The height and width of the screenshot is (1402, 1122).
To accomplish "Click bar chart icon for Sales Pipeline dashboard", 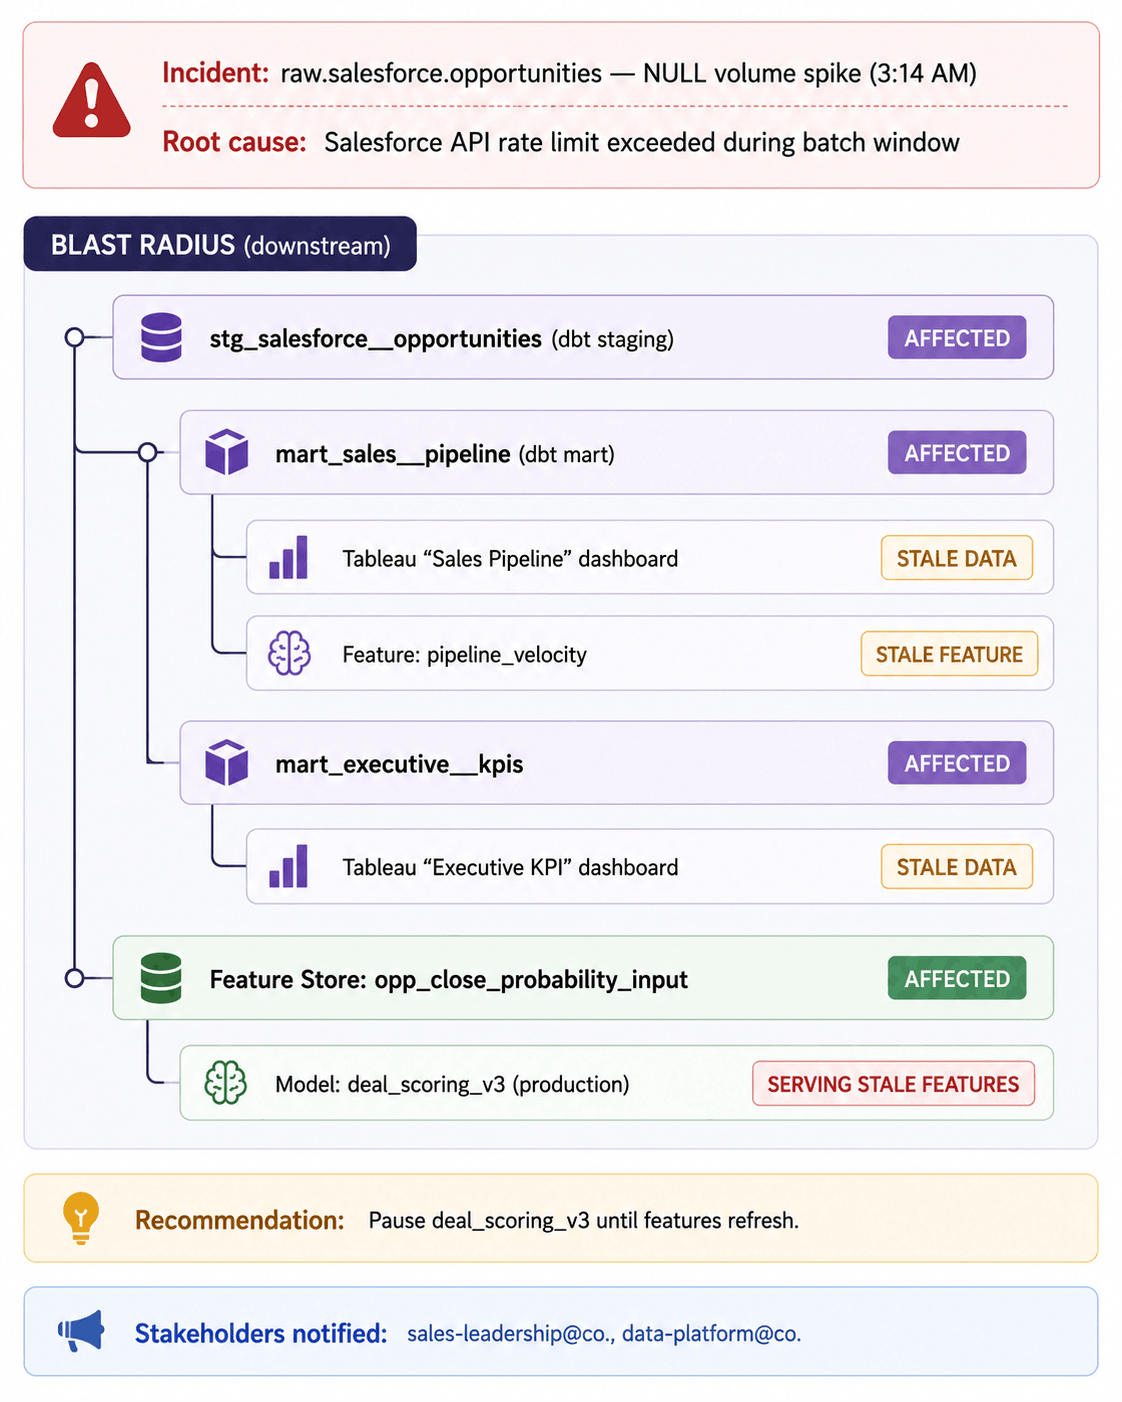I will [289, 558].
